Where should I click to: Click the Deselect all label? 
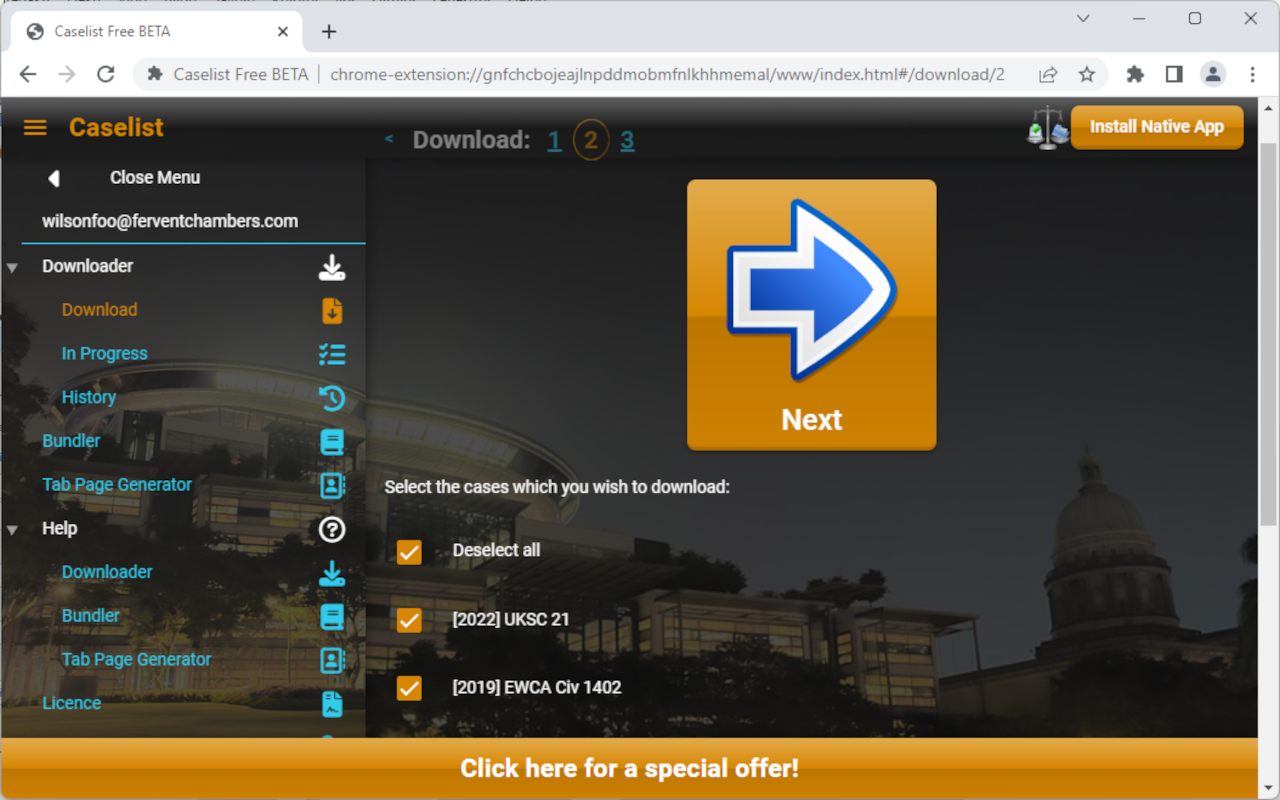coord(496,550)
